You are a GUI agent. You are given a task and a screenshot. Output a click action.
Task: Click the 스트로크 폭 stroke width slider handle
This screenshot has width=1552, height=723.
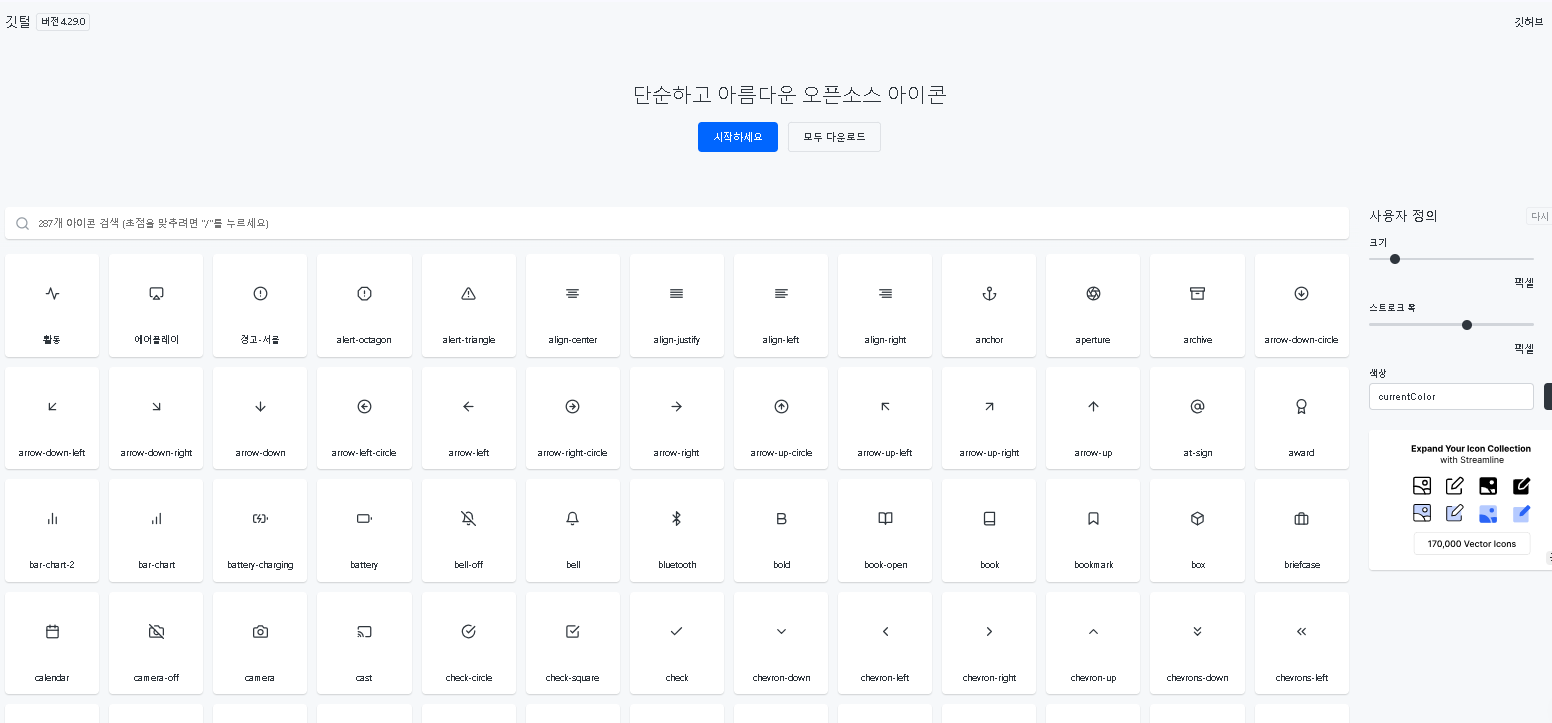[1467, 325]
